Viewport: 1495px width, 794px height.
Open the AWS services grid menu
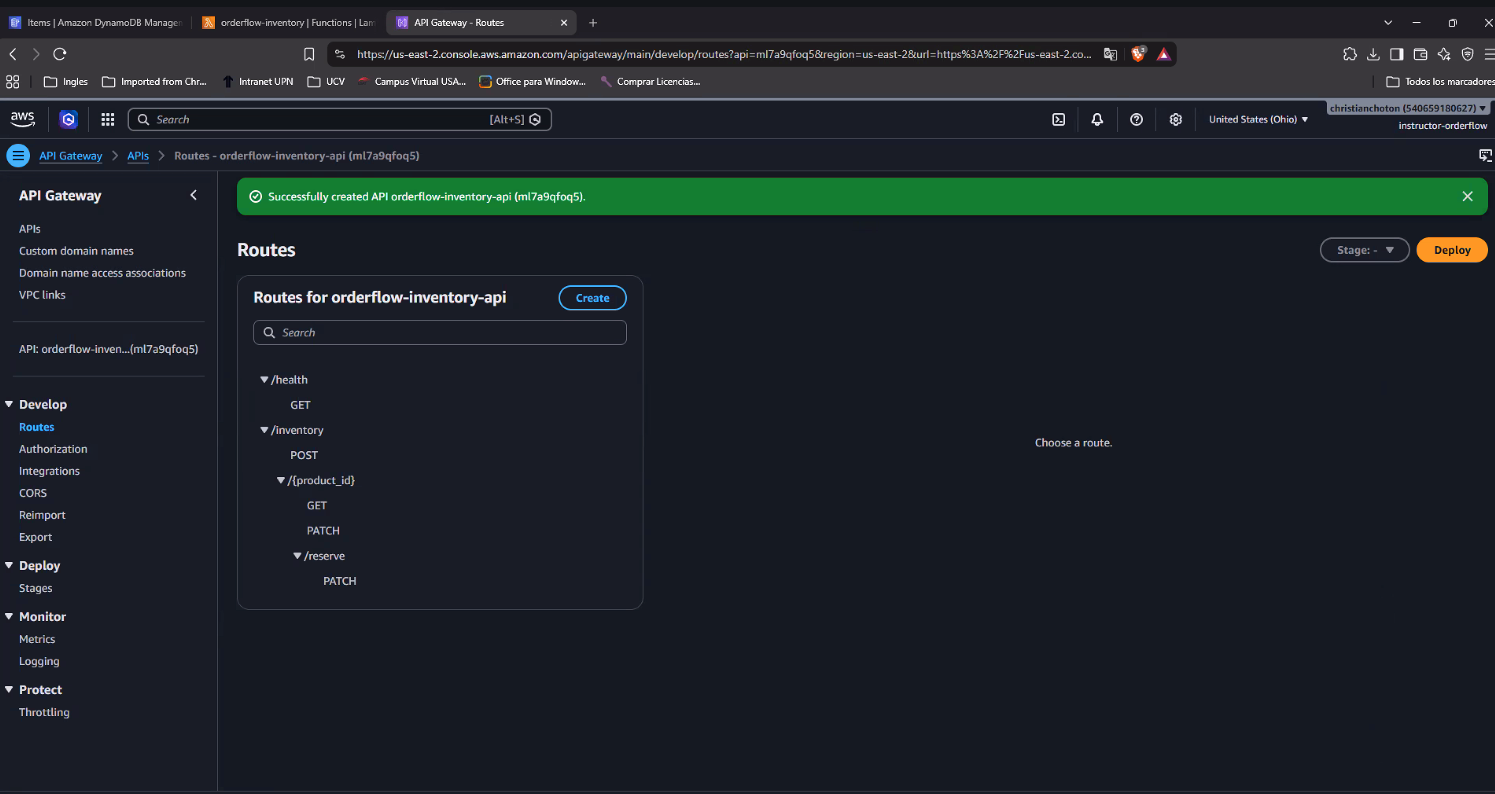pos(108,120)
